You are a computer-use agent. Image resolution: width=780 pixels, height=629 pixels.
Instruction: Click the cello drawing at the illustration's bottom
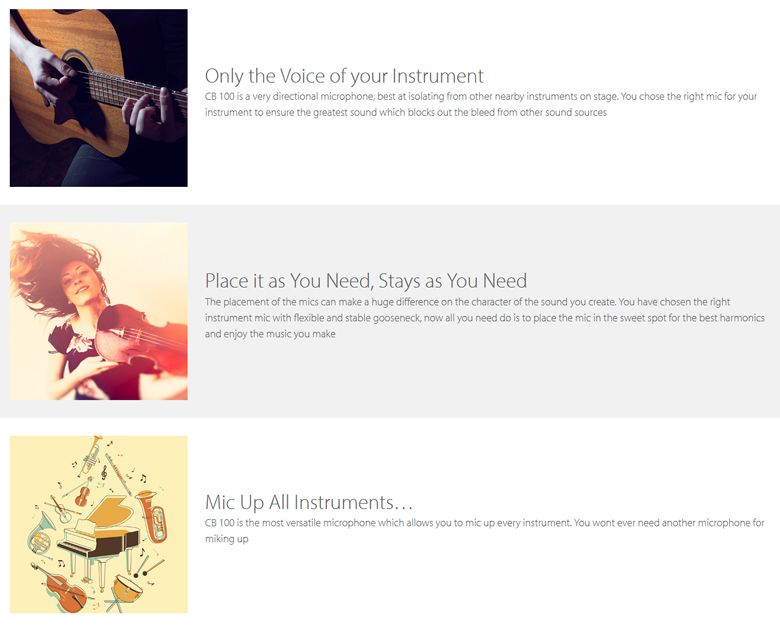coord(59,588)
